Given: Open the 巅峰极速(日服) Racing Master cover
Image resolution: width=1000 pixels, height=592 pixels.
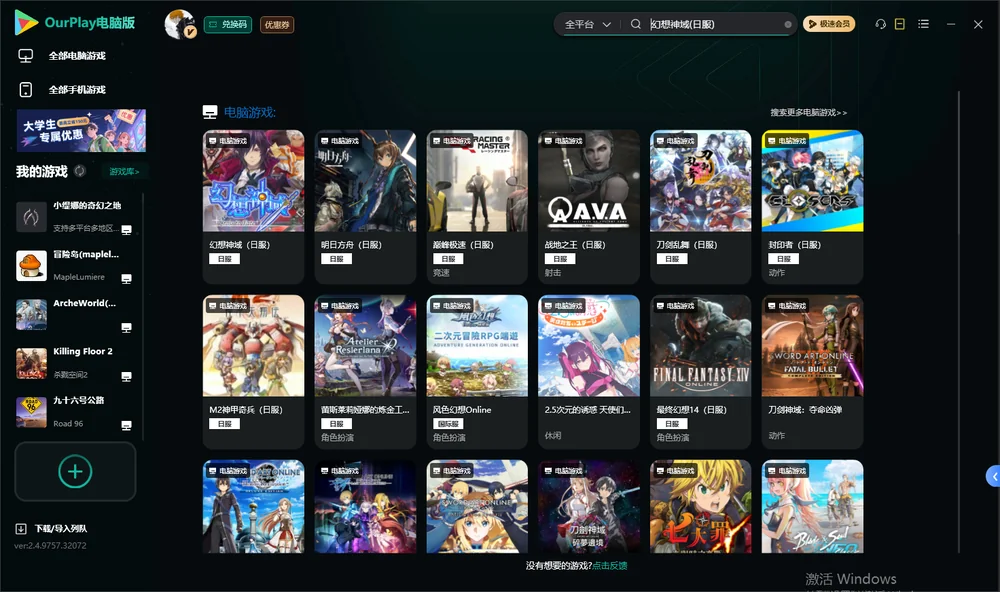Looking at the screenshot, I should 477,181.
